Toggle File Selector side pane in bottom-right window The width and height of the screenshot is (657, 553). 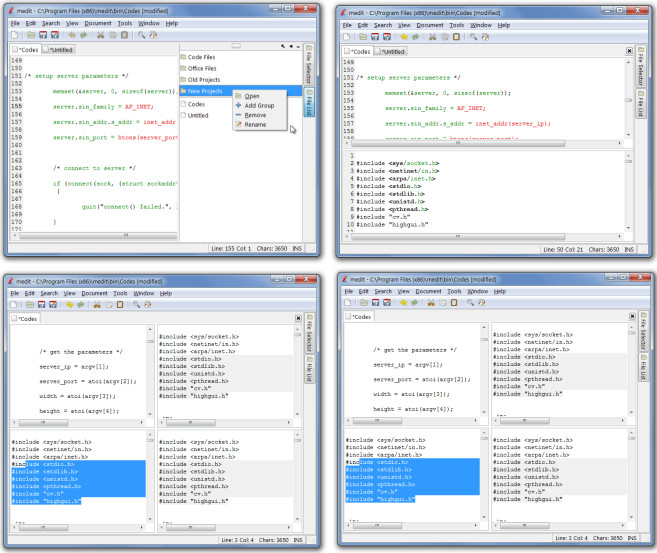click(643, 331)
